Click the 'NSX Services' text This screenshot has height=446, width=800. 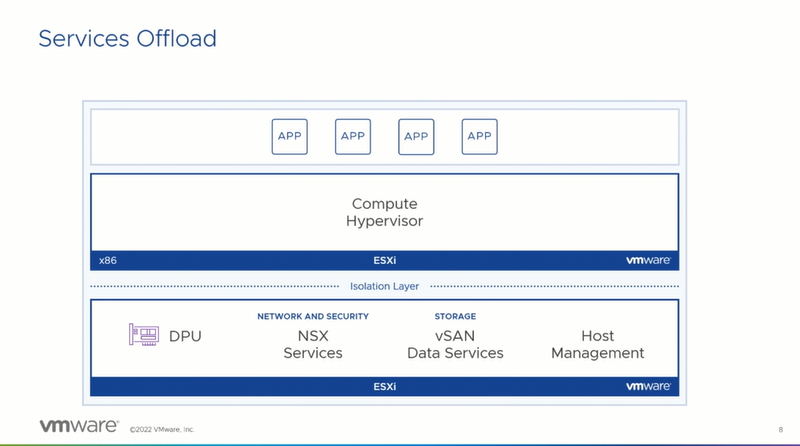313,344
